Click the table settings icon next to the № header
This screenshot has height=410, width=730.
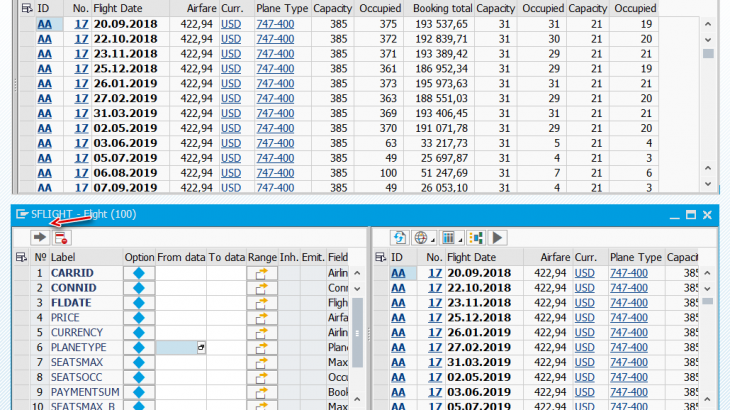tap(21, 257)
